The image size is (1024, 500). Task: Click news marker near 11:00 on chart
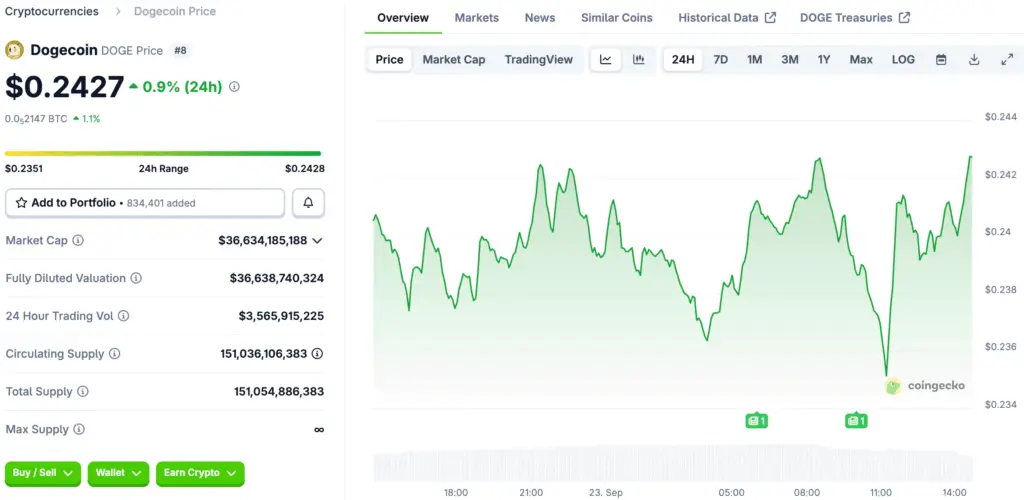pos(856,421)
